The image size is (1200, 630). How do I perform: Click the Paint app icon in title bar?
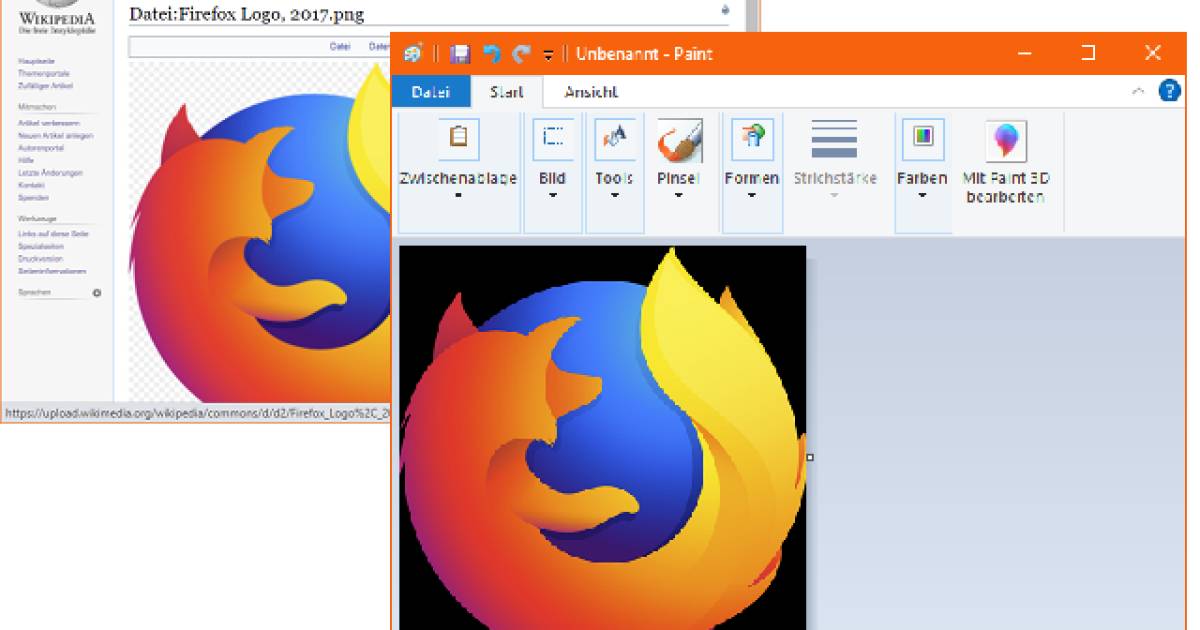pyautogui.click(x=414, y=53)
